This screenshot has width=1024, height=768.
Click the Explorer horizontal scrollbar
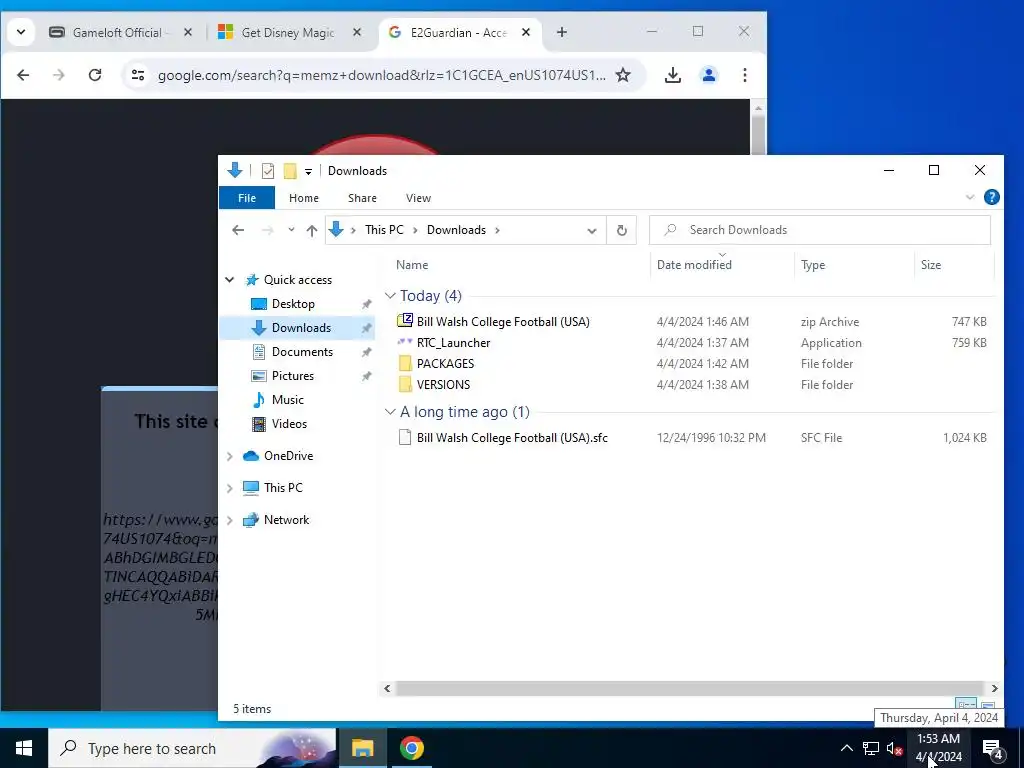(x=689, y=688)
